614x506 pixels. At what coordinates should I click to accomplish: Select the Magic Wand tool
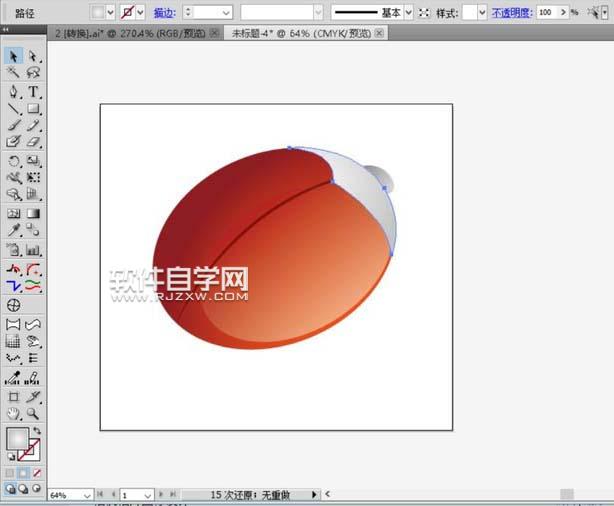[13, 73]
